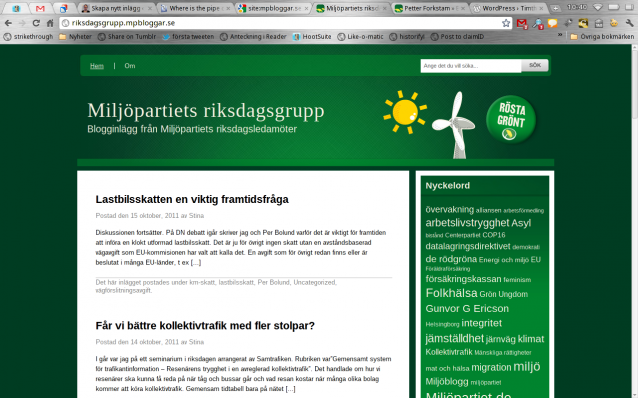This screenshot has height=398, width=638.
Task: Switch to 'Where is the pipe' tab
Action: click(x=194, y=8)
